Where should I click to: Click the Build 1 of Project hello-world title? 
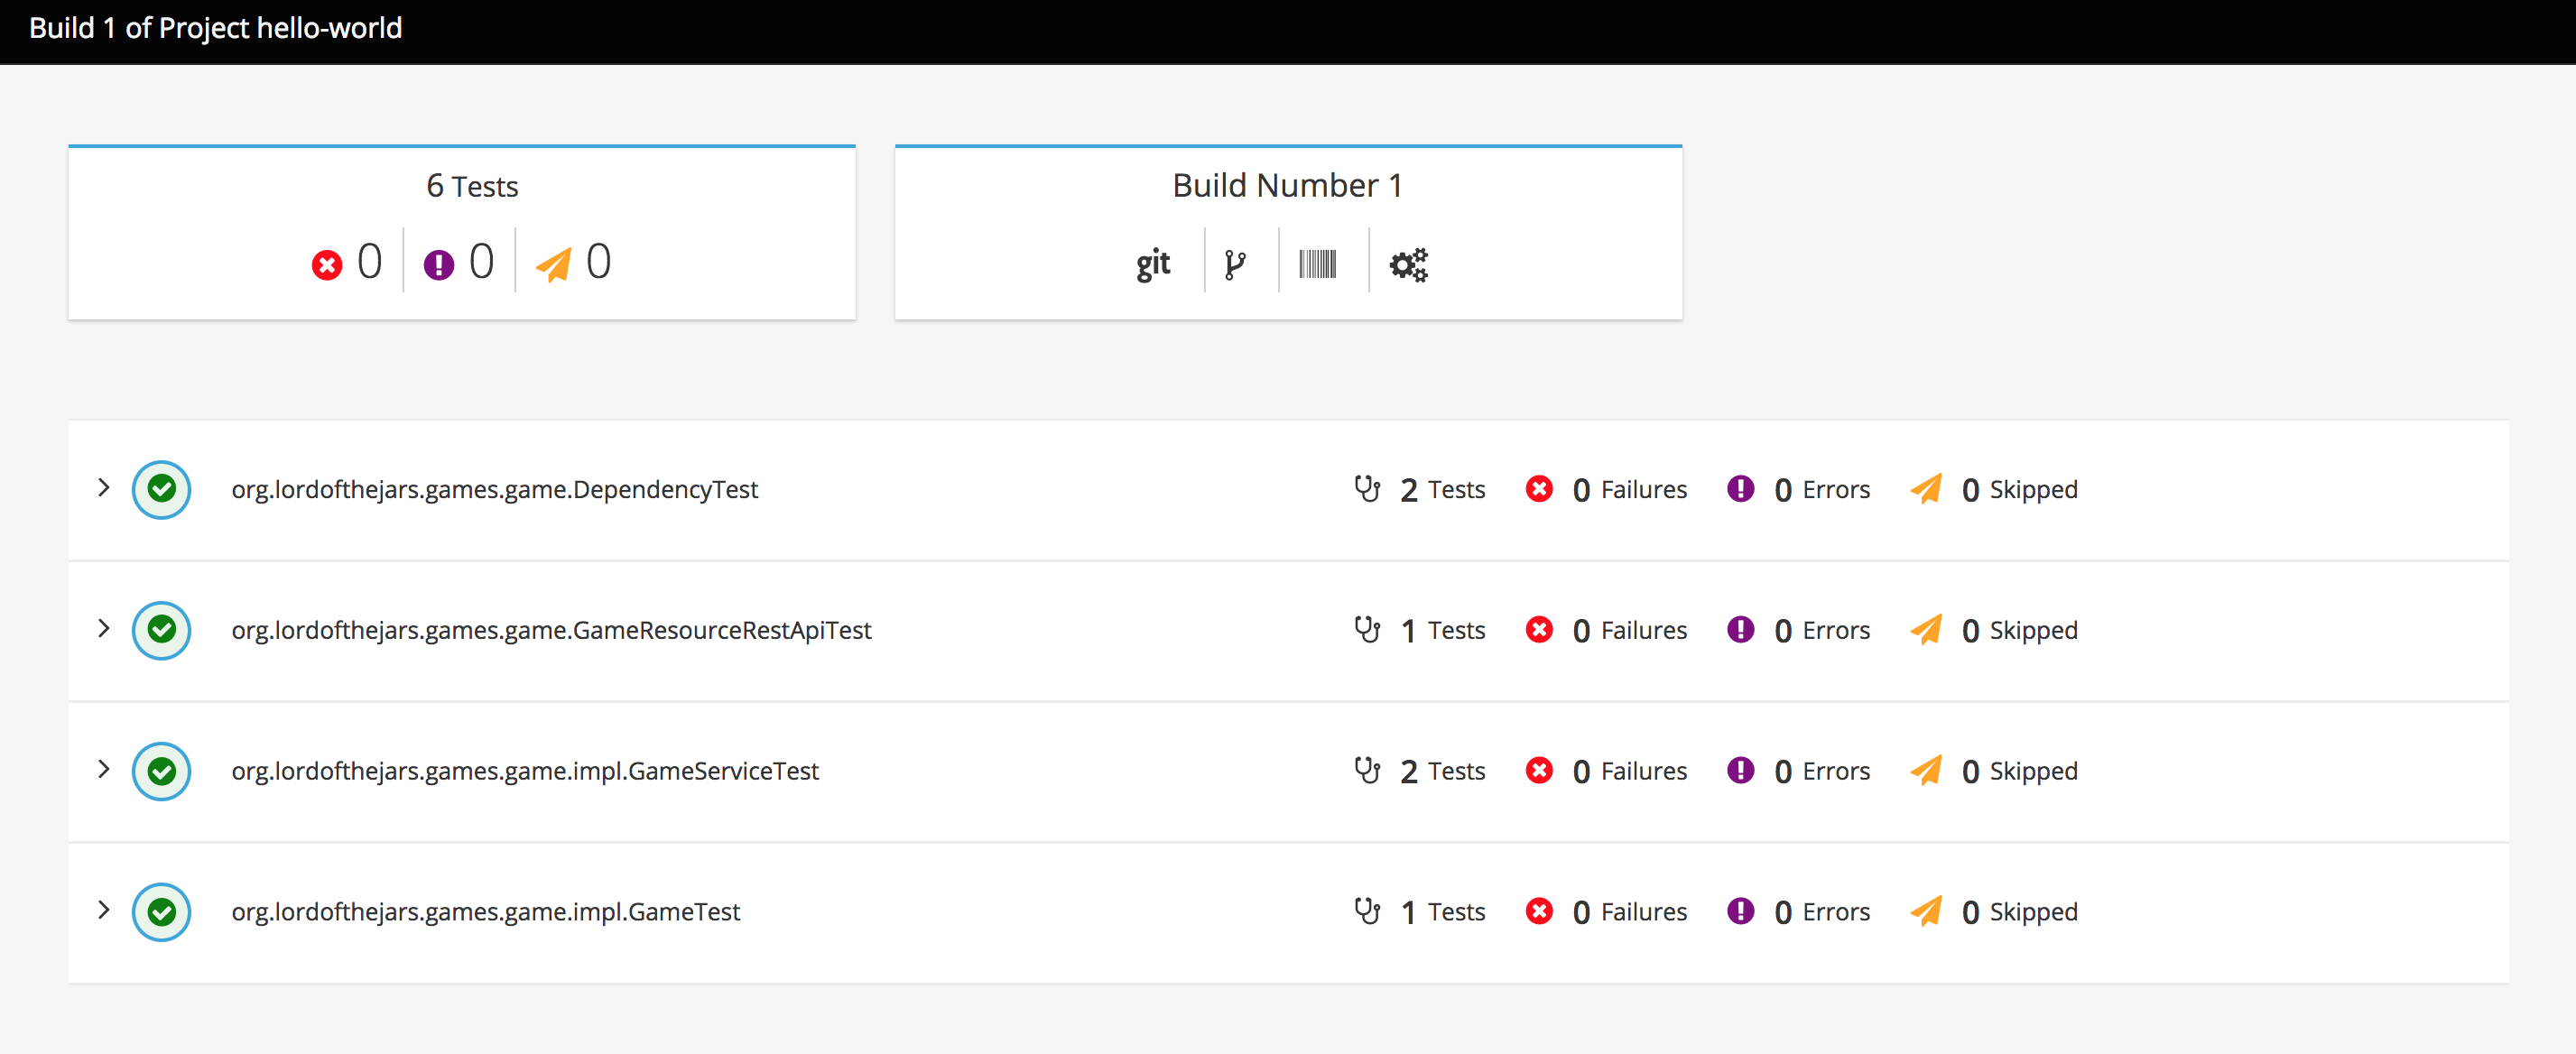pyautogui.click(x=215, y=28)
